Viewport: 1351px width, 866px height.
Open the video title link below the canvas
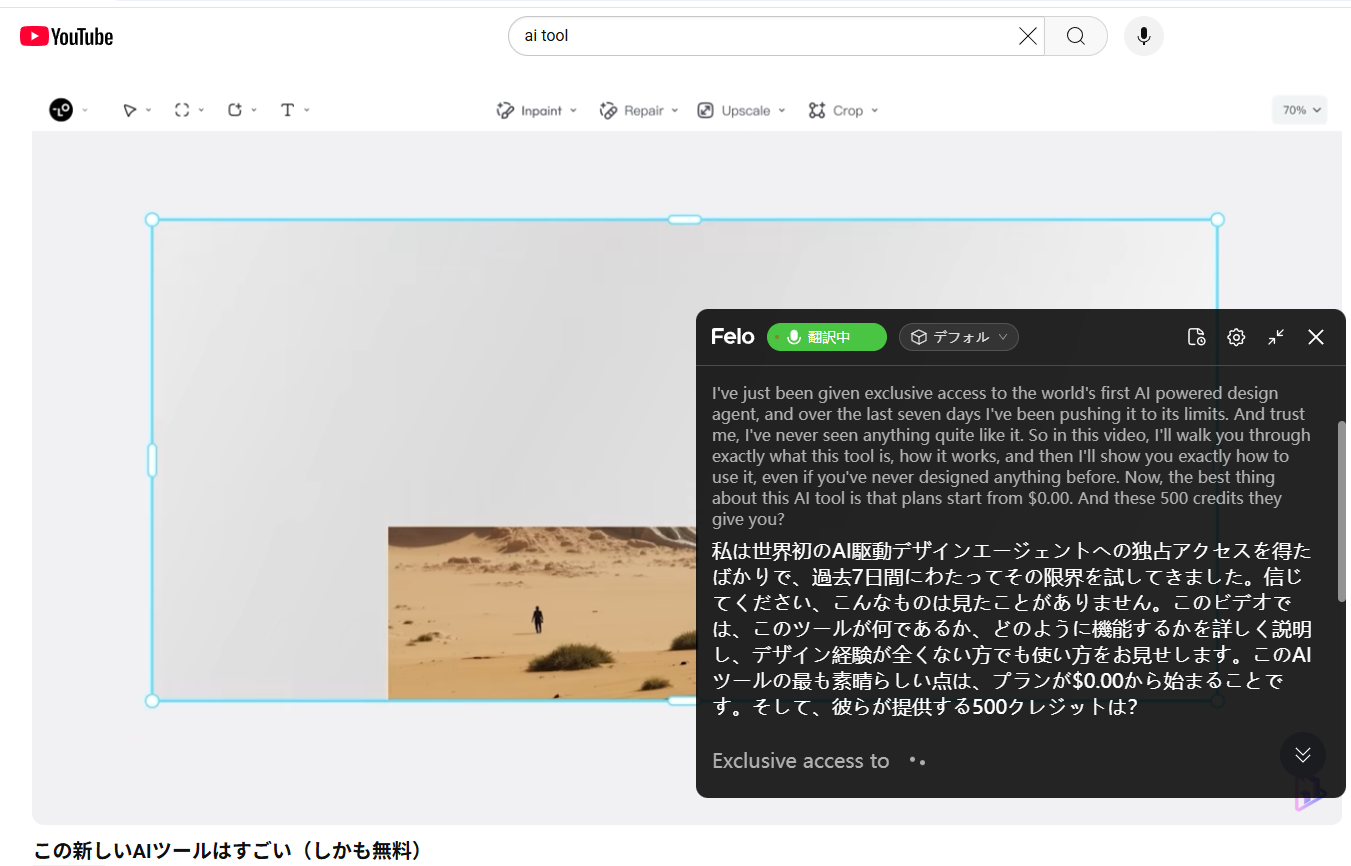(x=227, y=851)
